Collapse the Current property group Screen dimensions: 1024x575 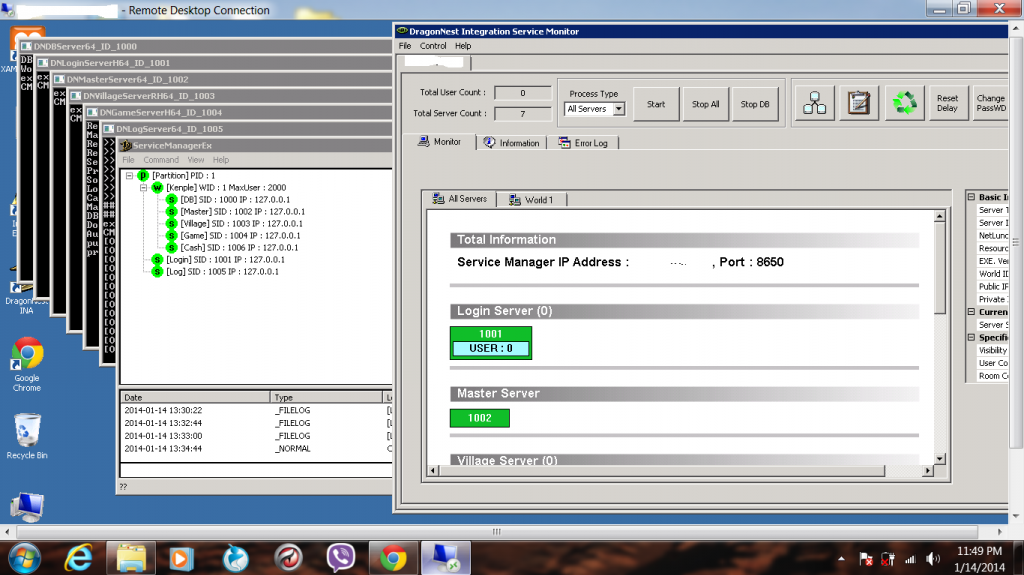971,312
